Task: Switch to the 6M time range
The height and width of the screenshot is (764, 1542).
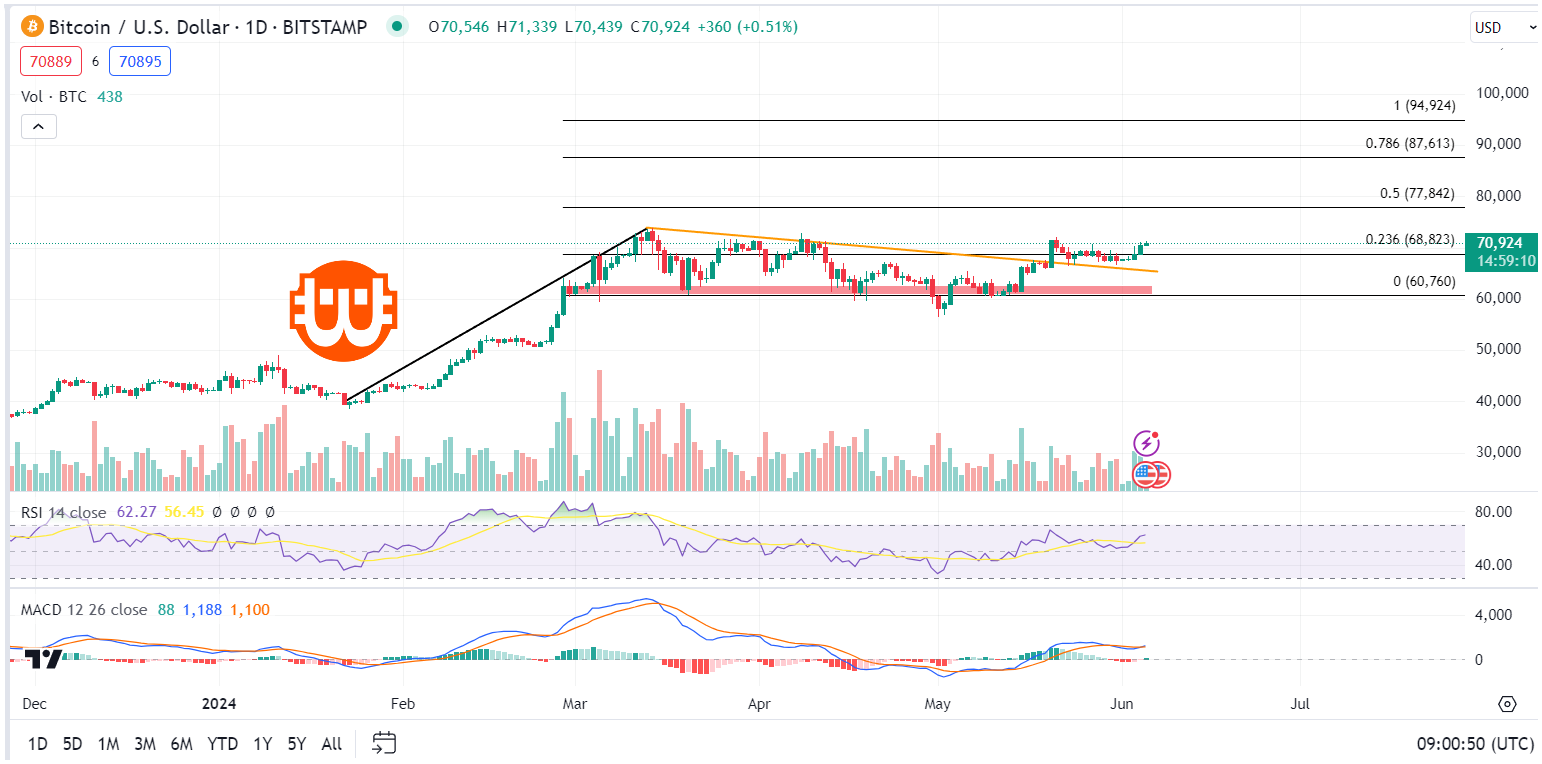Action: [x=181, y=744]
